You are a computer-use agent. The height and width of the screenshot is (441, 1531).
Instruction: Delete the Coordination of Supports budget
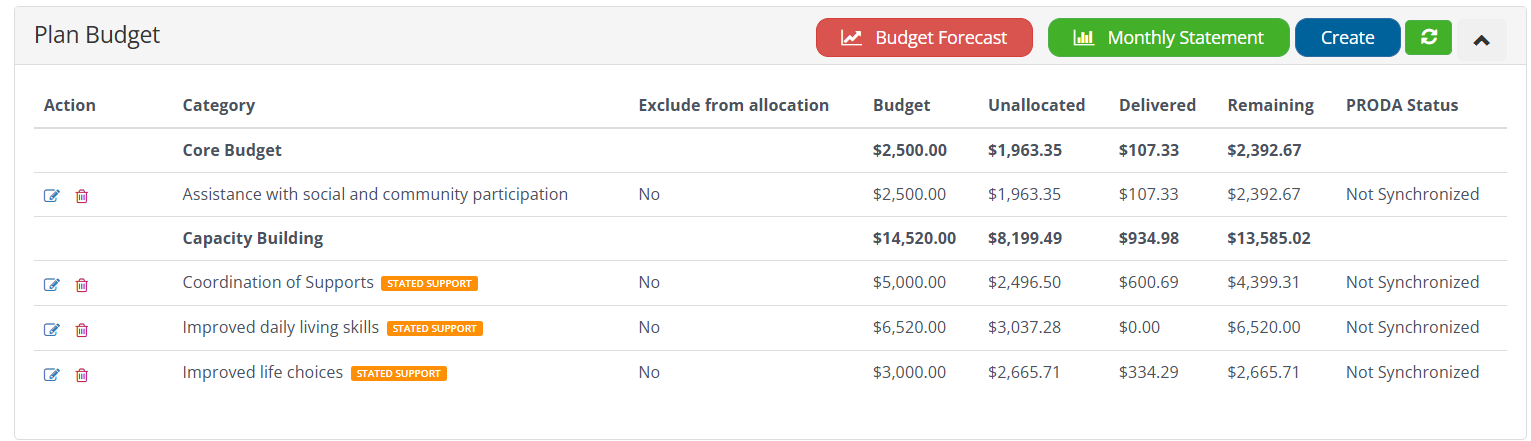click(82, 285)
